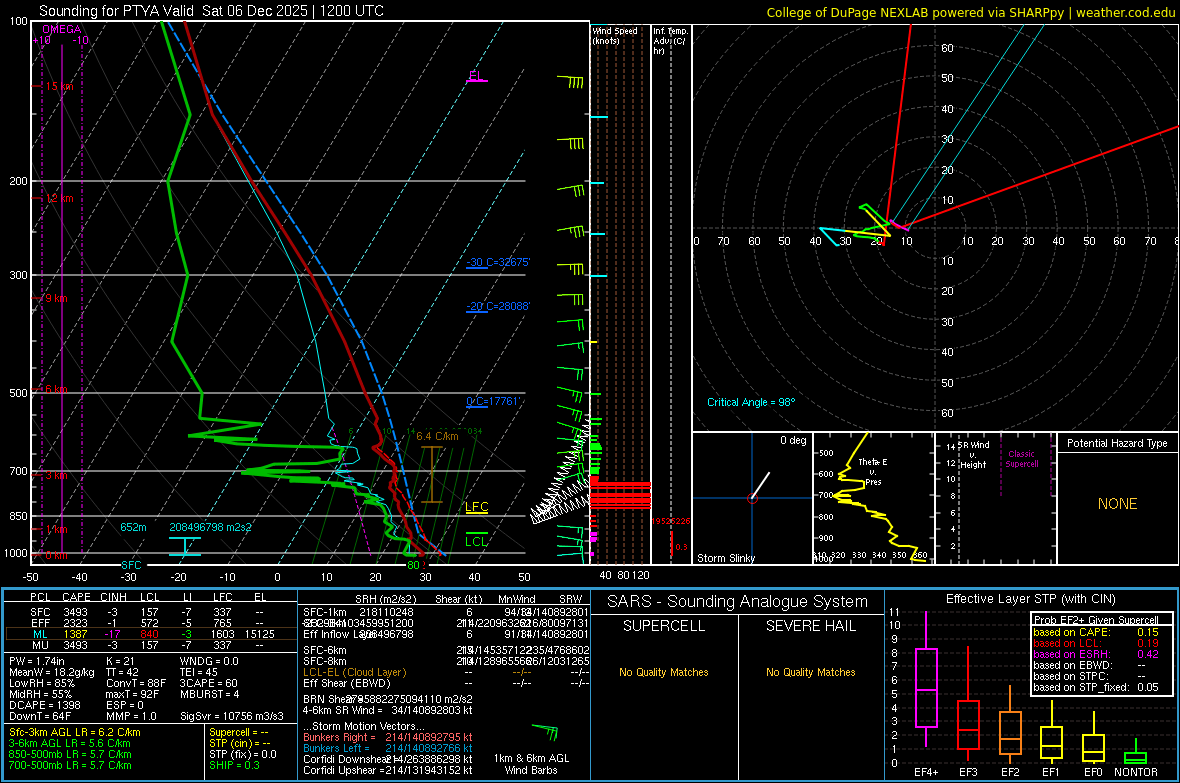Click the Classic Supercell label
The height and width of the screenshot is (783, 1180).
click(1022, 459)
